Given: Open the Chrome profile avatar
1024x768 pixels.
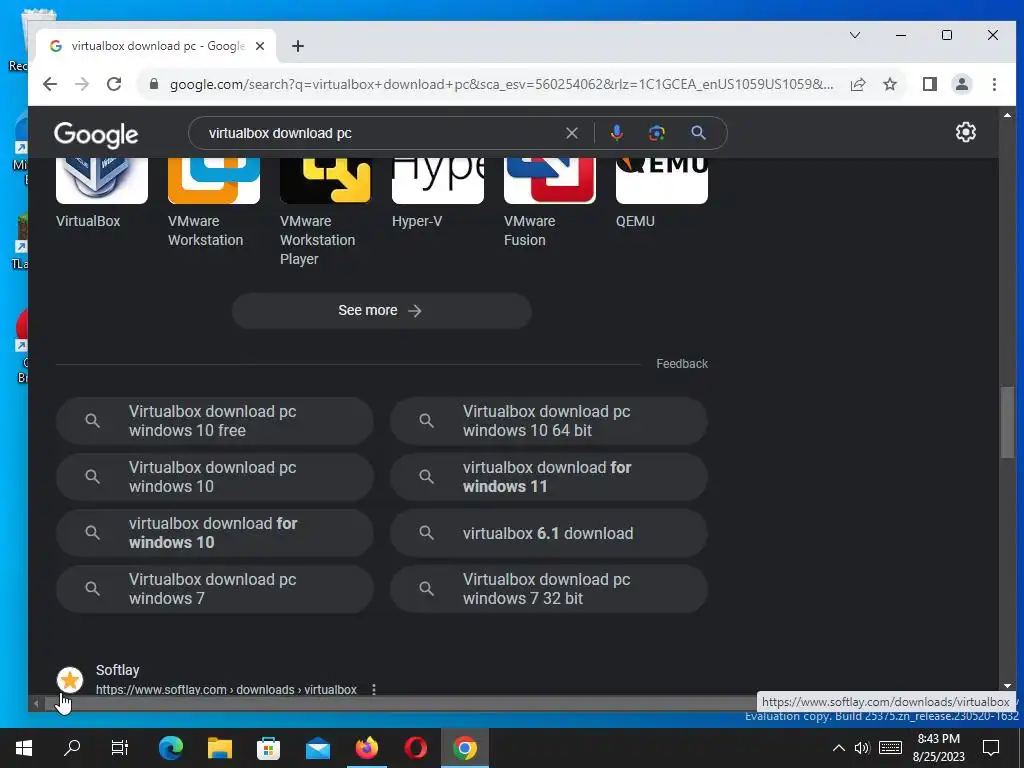Looking at the screenshot, I should [x=961, y=84].
